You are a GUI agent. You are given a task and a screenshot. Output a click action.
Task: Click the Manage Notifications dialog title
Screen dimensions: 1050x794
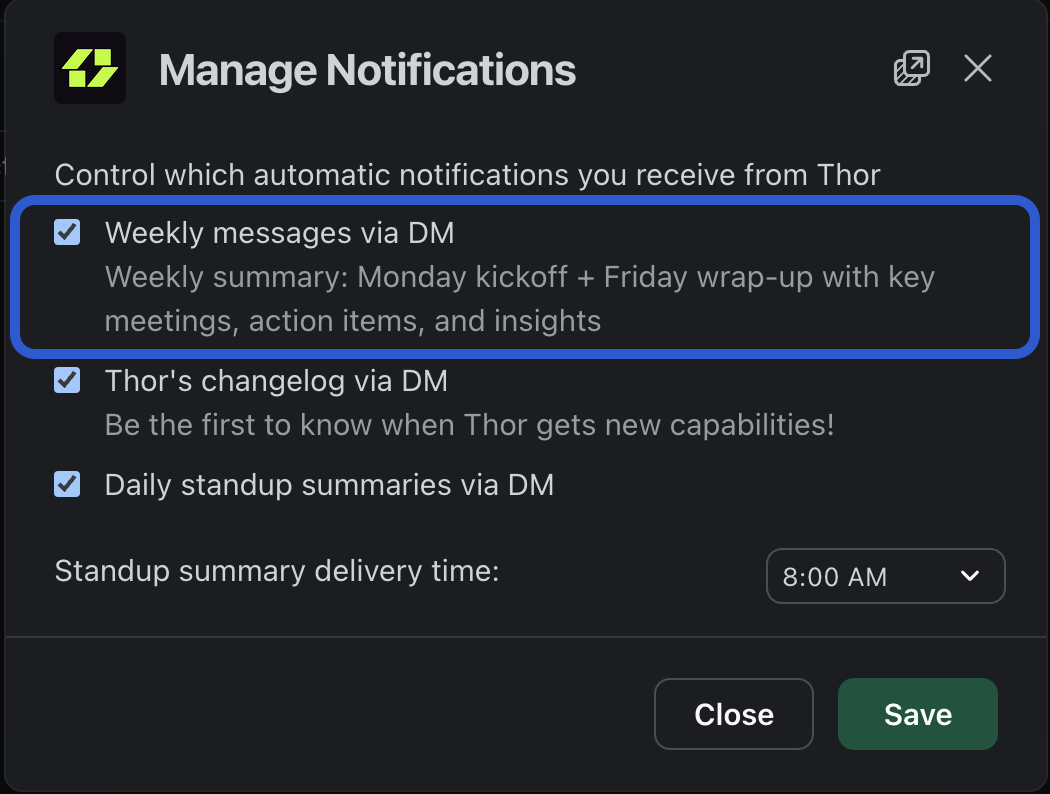point(366,70)
